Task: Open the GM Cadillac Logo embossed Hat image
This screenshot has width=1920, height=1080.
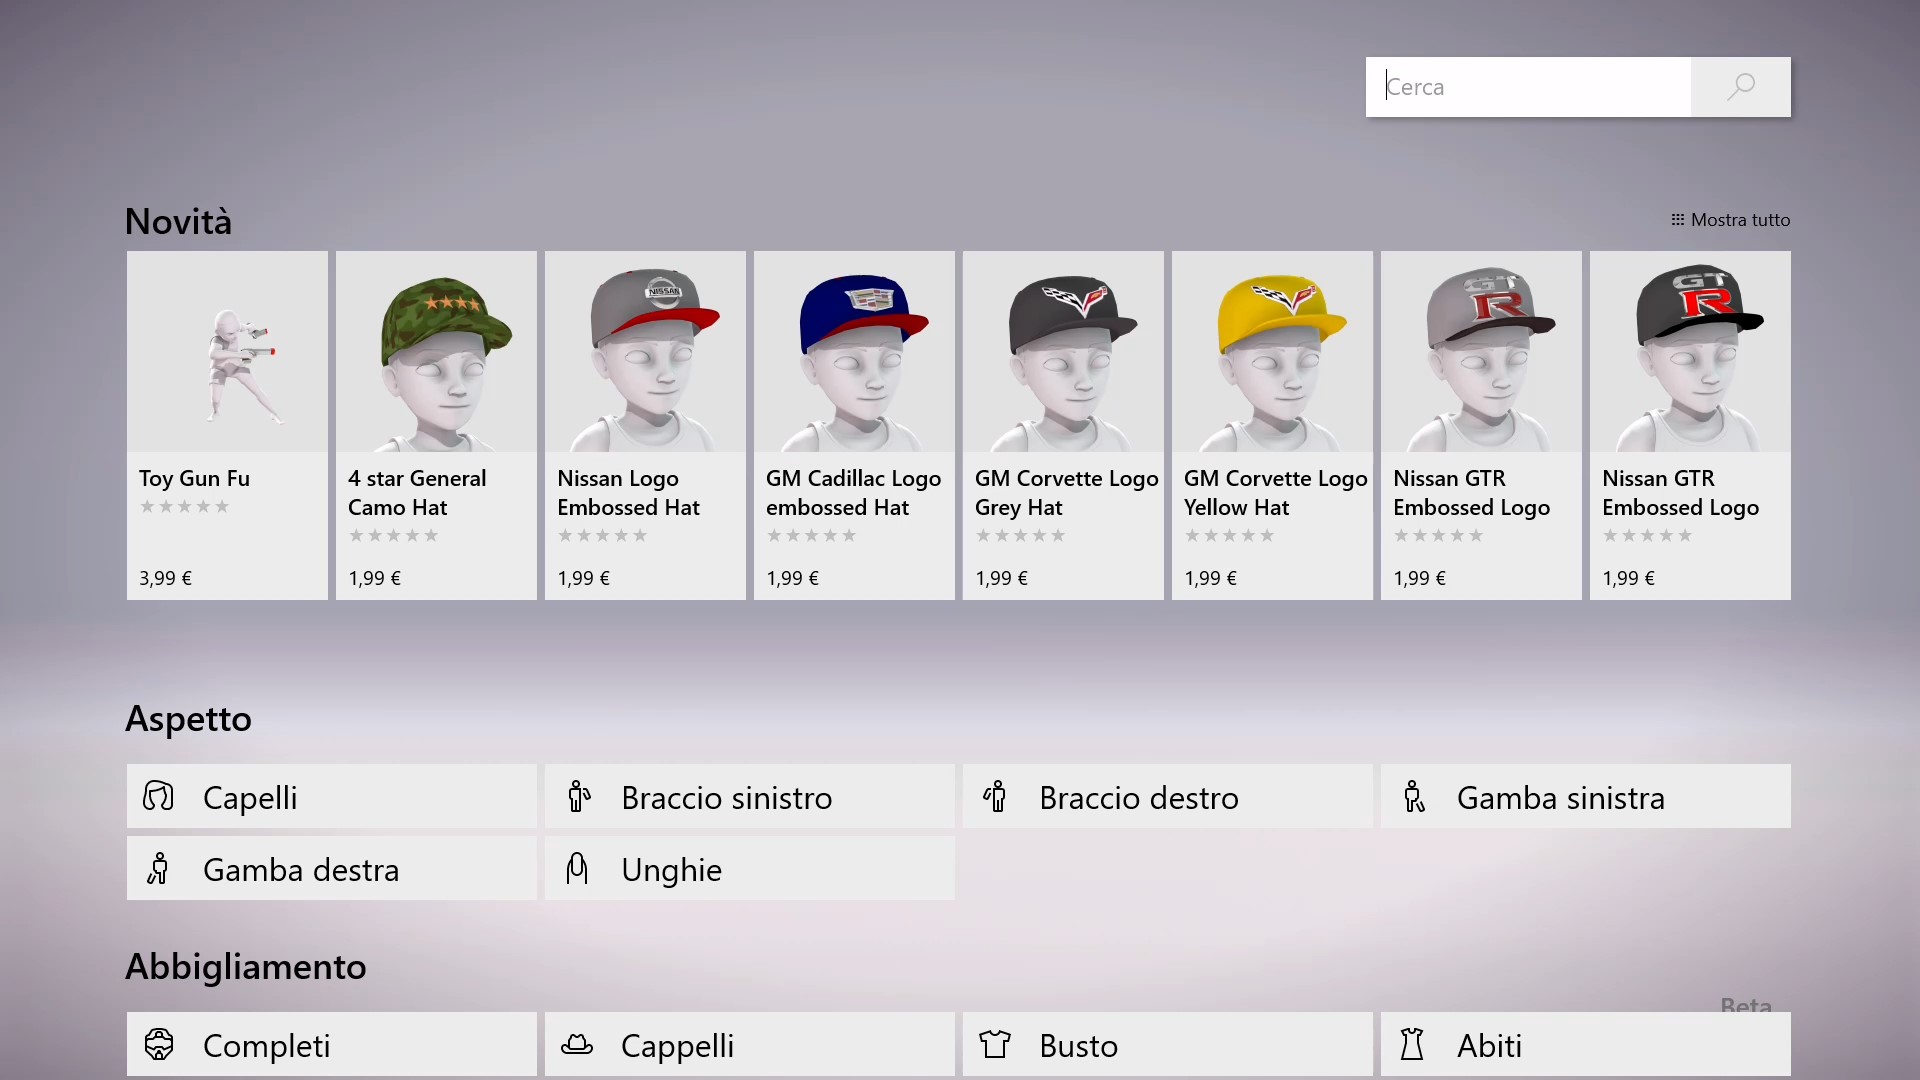Action: (854, 351)
